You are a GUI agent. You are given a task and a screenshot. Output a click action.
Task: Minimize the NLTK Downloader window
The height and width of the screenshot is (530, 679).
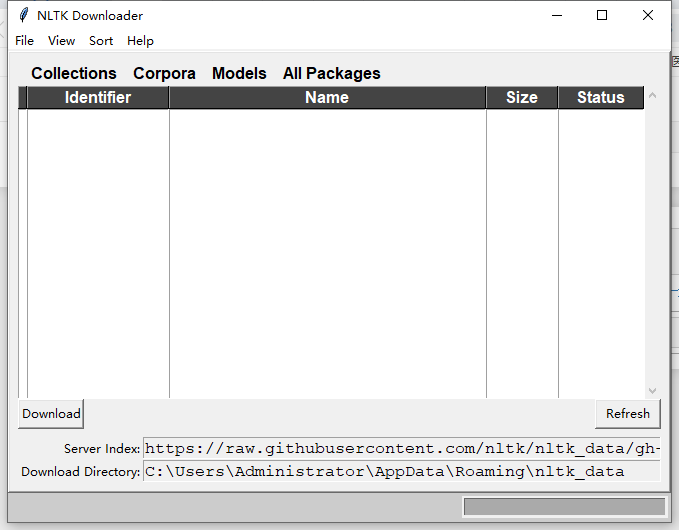point(557,15)
